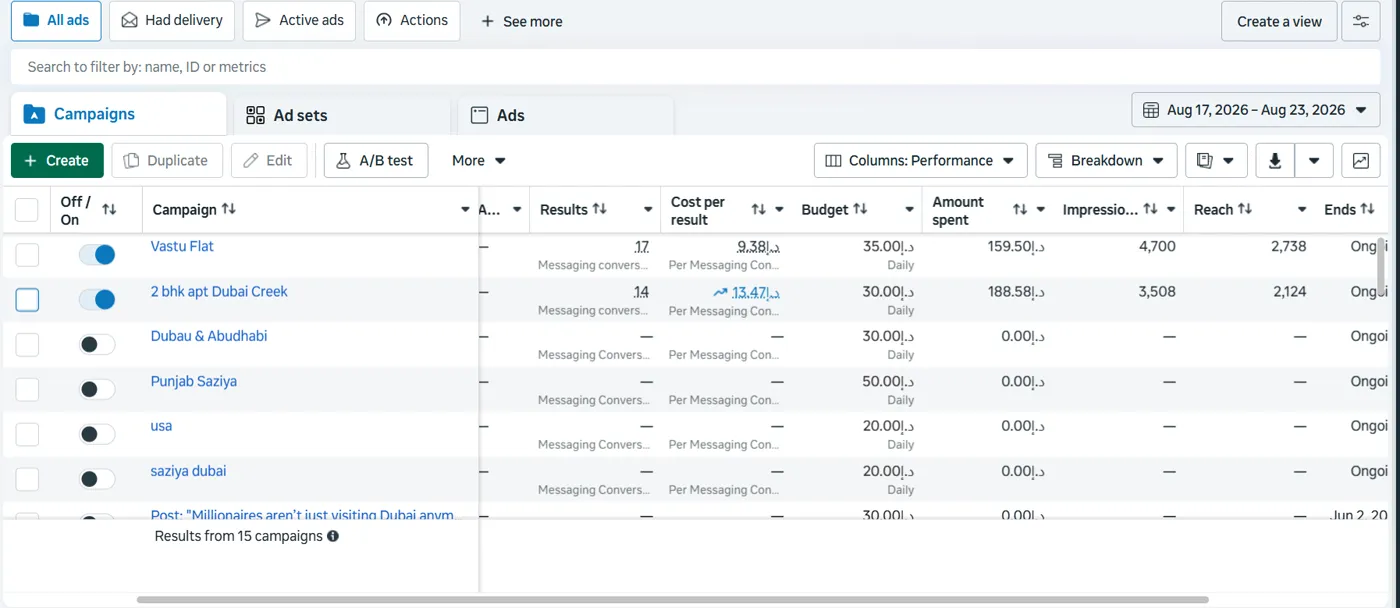The image size is (1400, 608).
Task: Select the Had delivery view
Action: [172, 21]
